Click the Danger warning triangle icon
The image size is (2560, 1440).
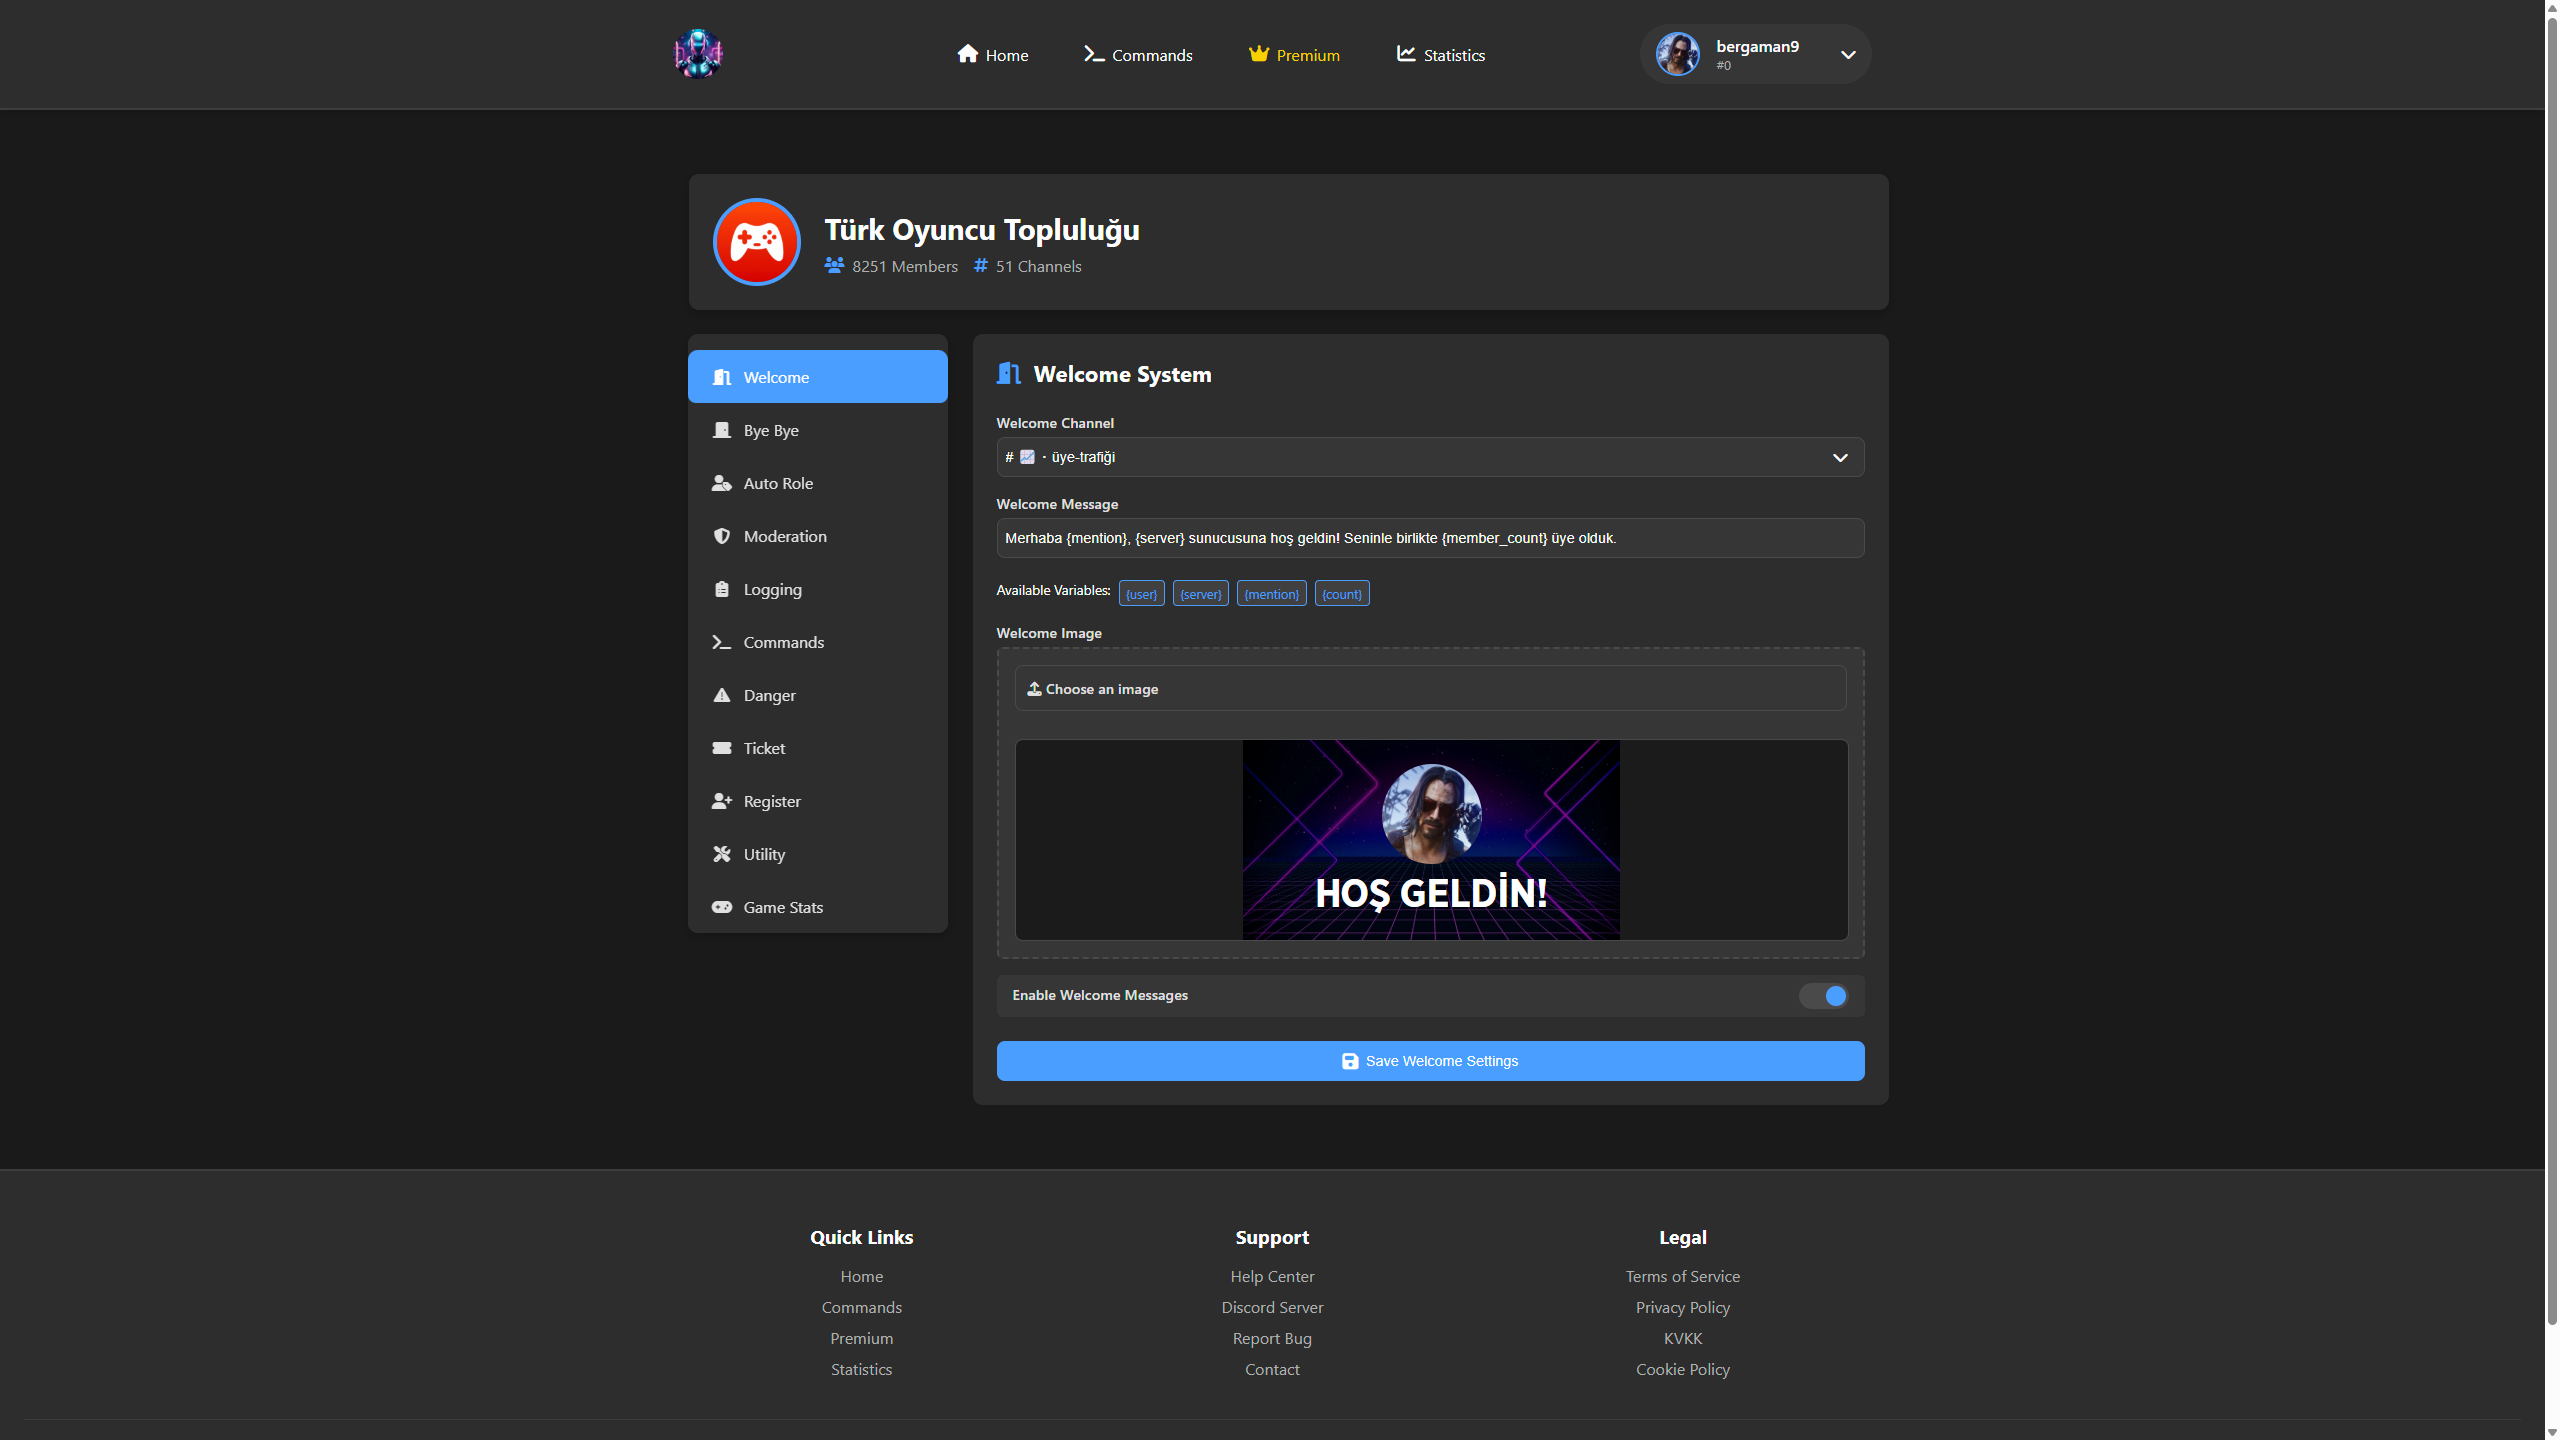pos(722,695)
